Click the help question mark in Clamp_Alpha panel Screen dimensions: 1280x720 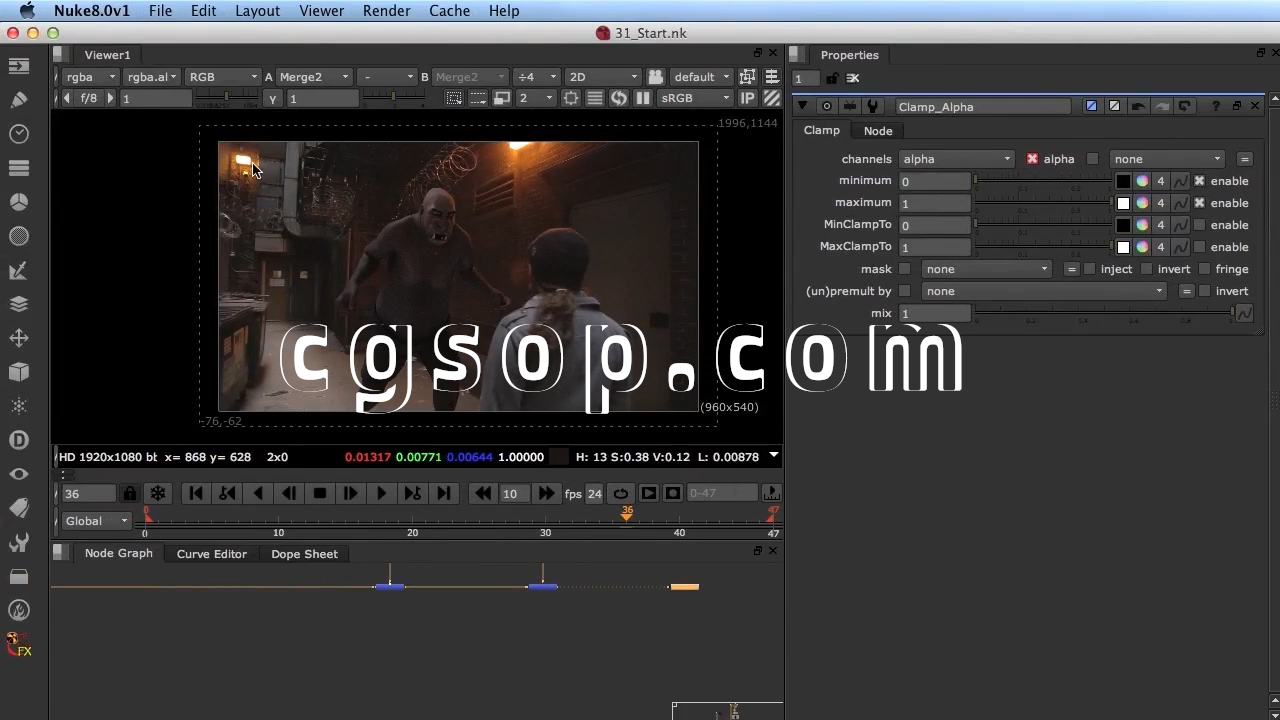pos(1216,106)
